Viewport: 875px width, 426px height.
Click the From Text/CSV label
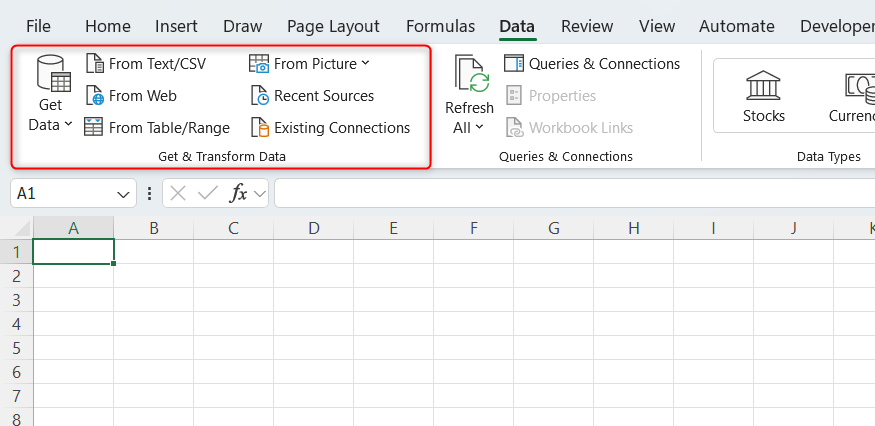pos(157,64)
